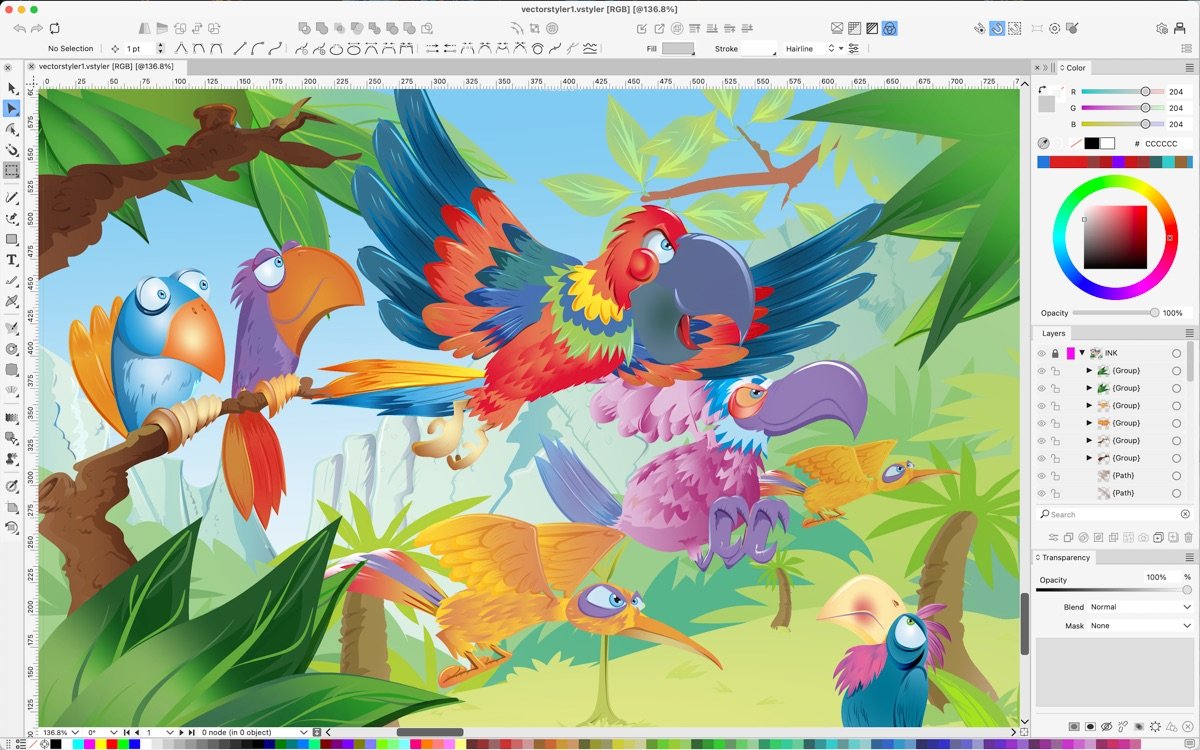This screenshot has width=1200, height=750.
Task: Click the camera icon below Layers search
Action: (x=1143, y=538)
